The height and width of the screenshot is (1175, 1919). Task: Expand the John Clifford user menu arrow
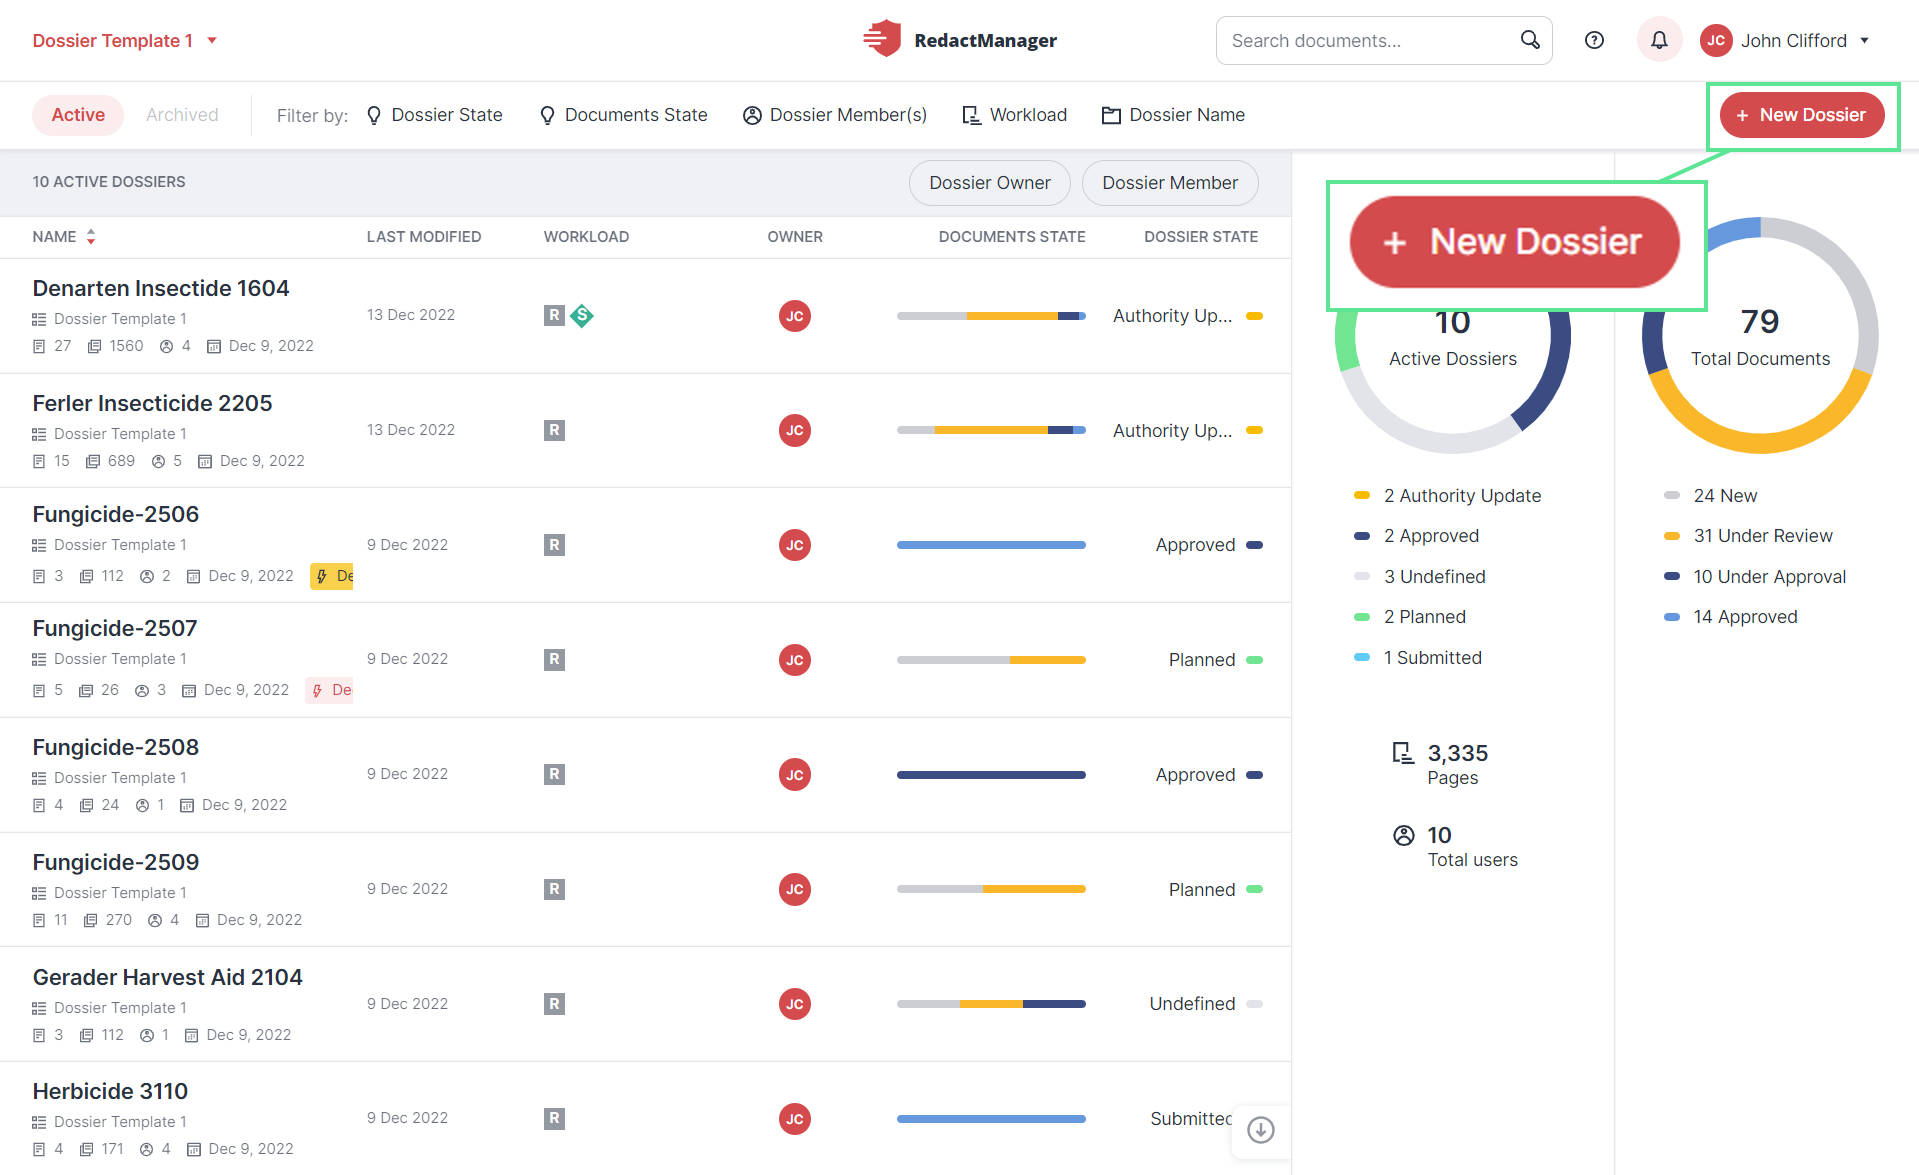1865,40
